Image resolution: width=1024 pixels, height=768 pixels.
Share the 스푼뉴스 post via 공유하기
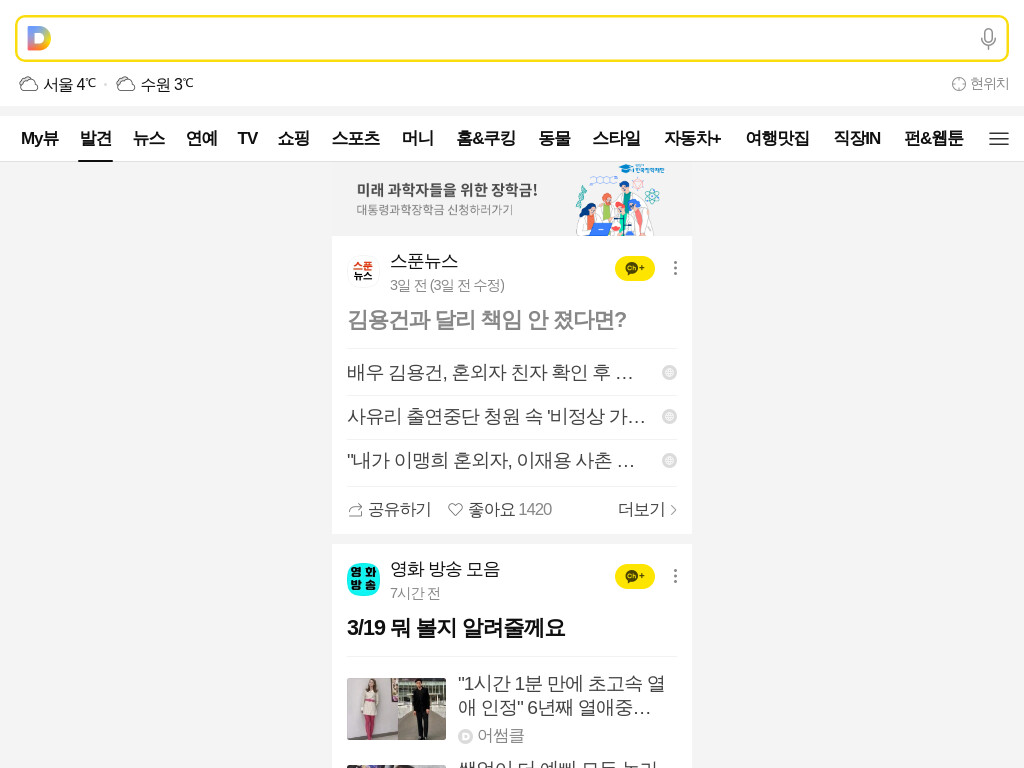390,509
